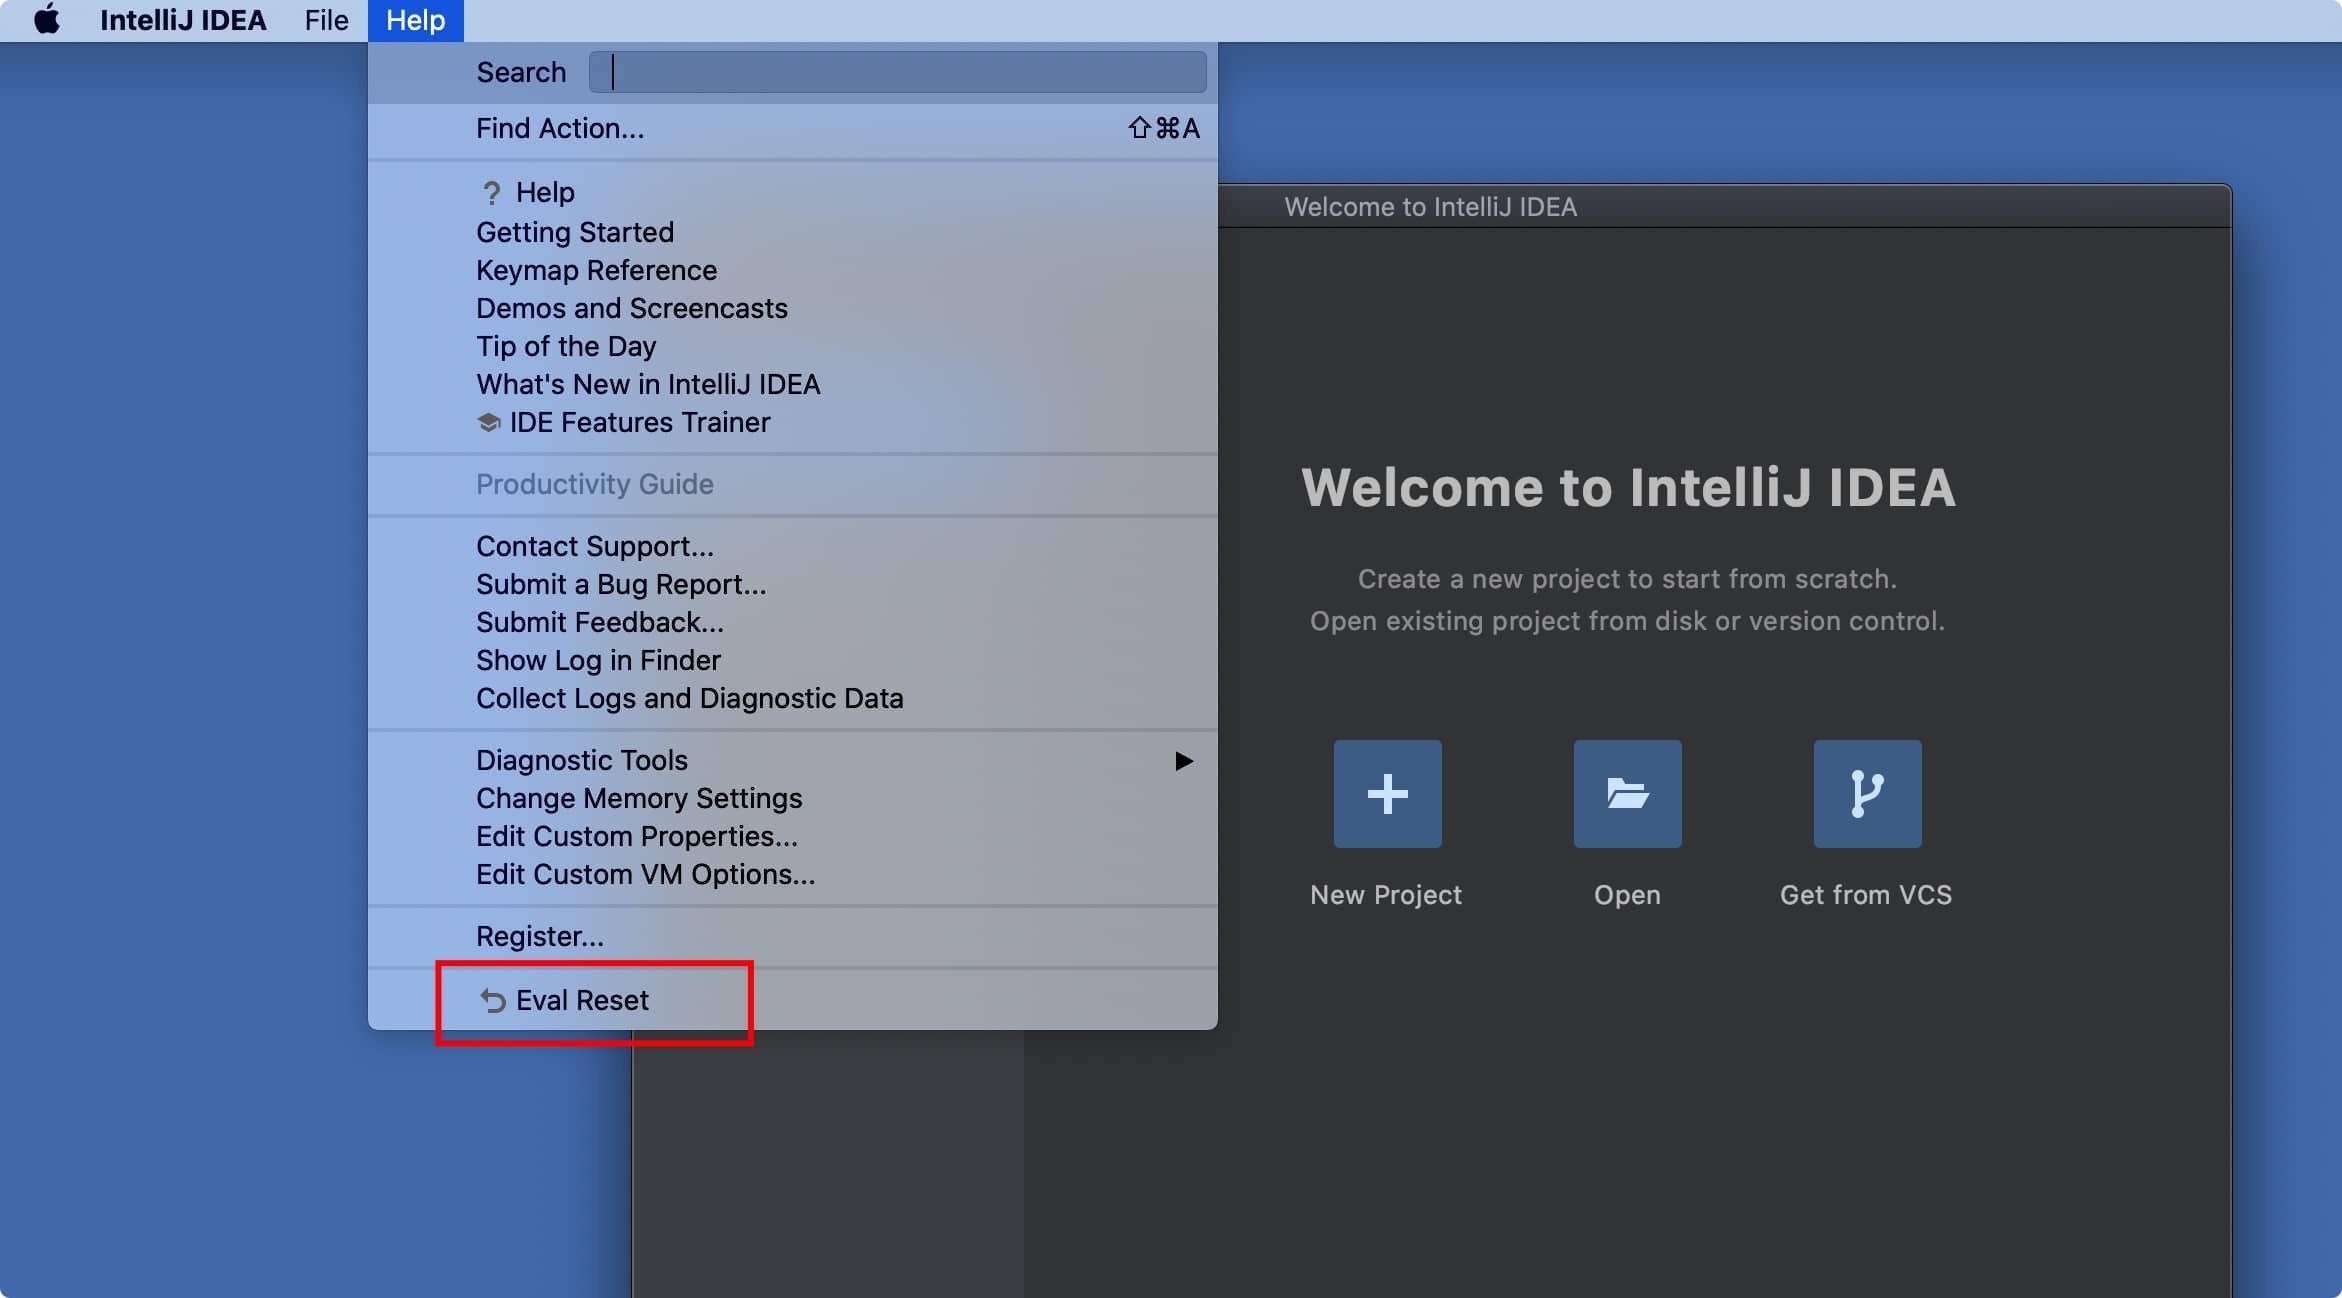Choose Register from the Help menu
Image resolution: width=2342 pixels, height=1298 pixels.
coord(540,936)
